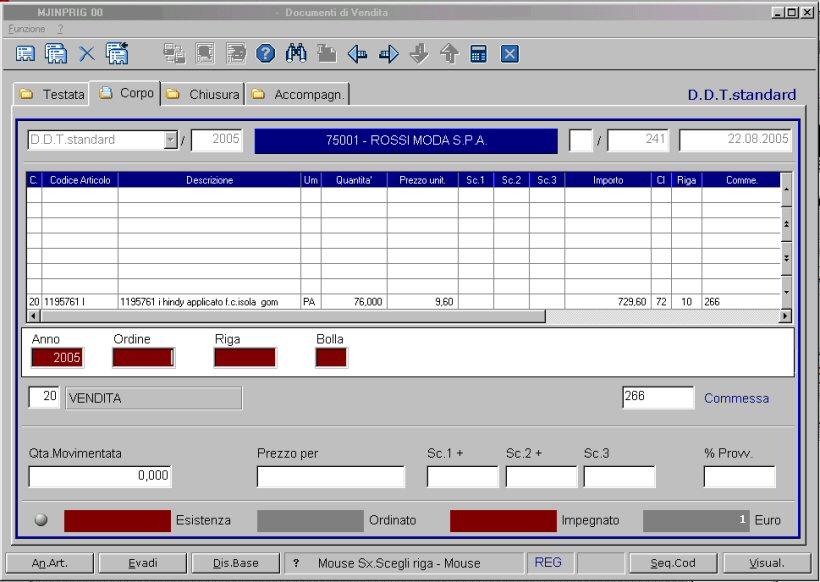The height and width of the screenshot is (582, 820).
Task: Click the dark red Esistenza color box
Action: pos(117,520)
